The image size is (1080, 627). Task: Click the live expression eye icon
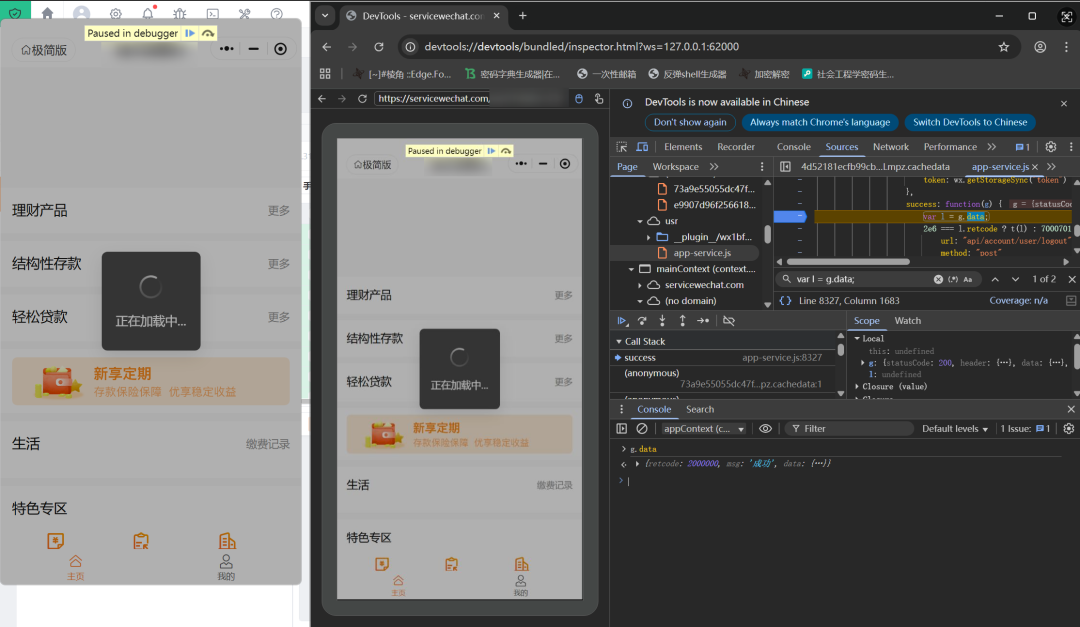(765, 429)
